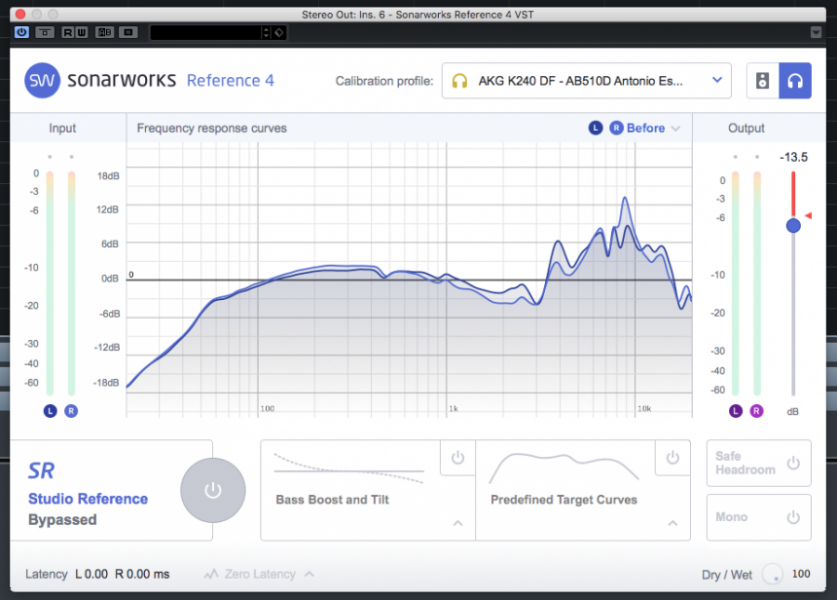Toggle the Studio Reference calibration power button
This screenshot has height=600, width=837.
[x=212, y=490]
